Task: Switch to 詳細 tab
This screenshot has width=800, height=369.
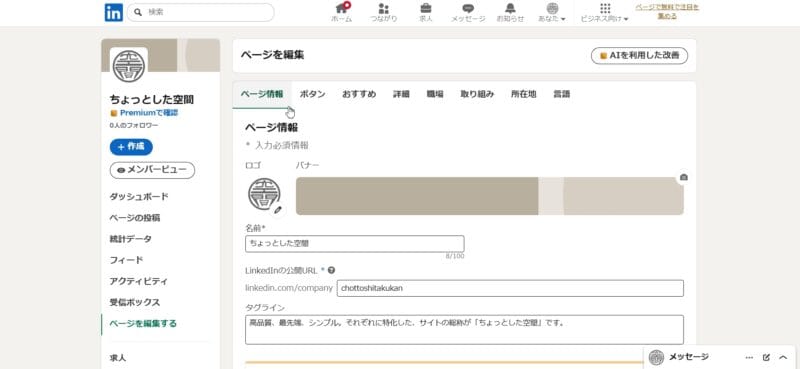Action: (x=401, y=94)
